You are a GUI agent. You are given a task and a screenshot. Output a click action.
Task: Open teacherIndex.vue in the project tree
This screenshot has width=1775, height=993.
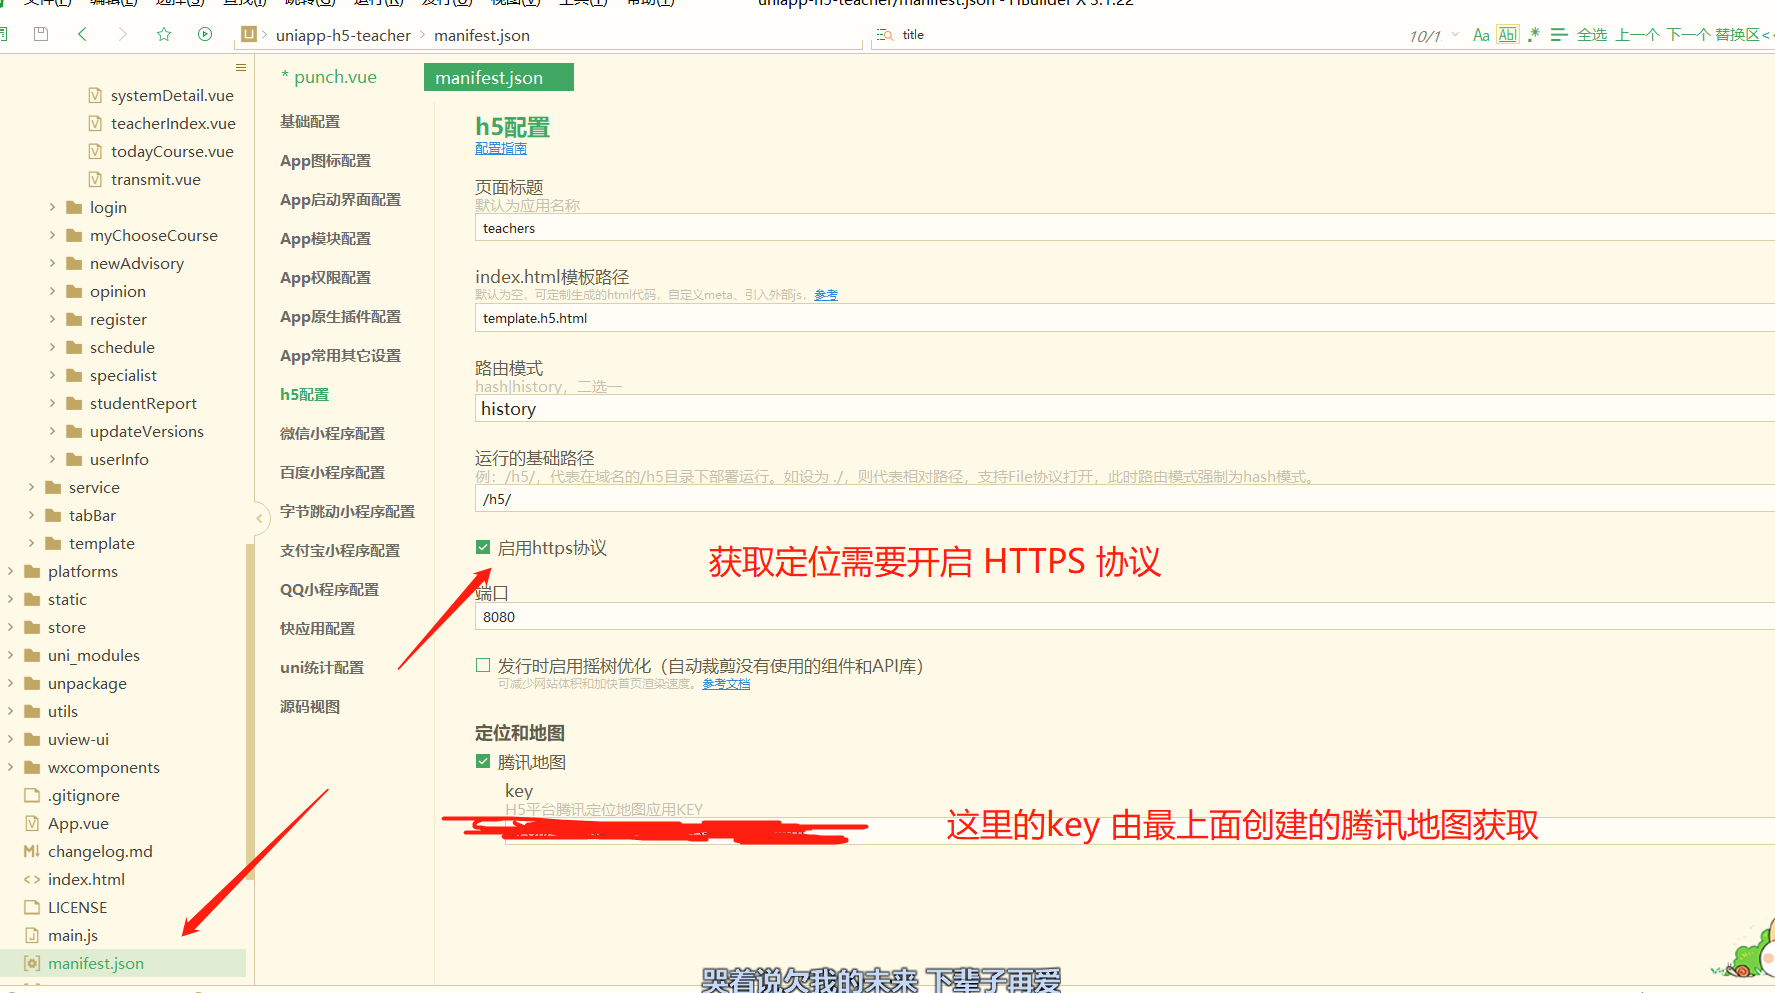(173, 123)
